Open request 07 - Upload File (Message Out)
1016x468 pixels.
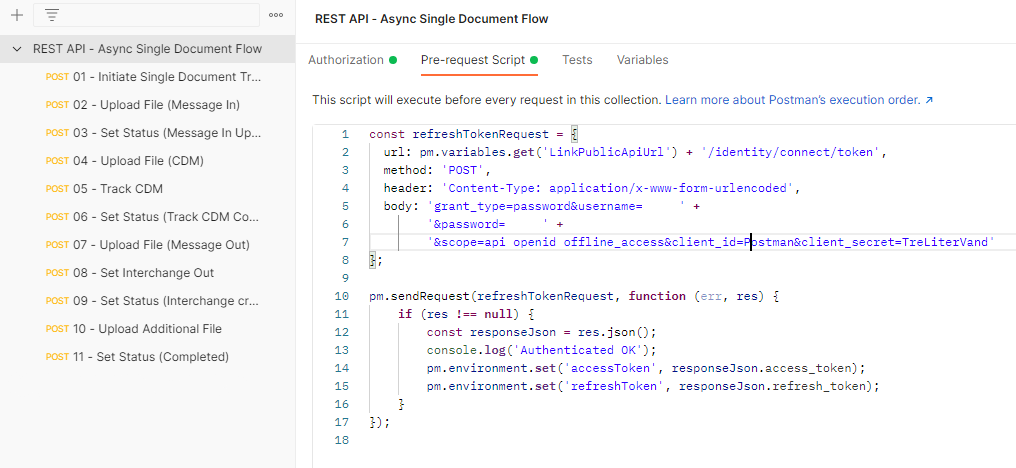[160, 245]
